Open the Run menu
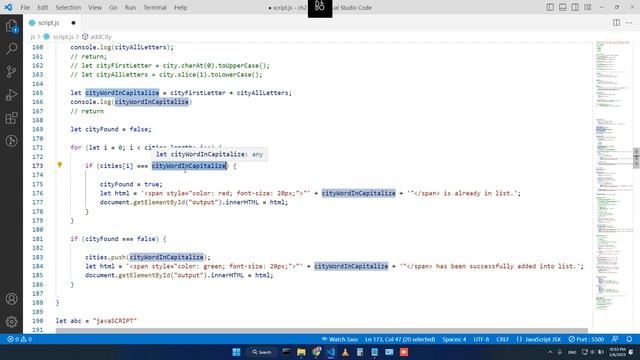 (130, 7)
